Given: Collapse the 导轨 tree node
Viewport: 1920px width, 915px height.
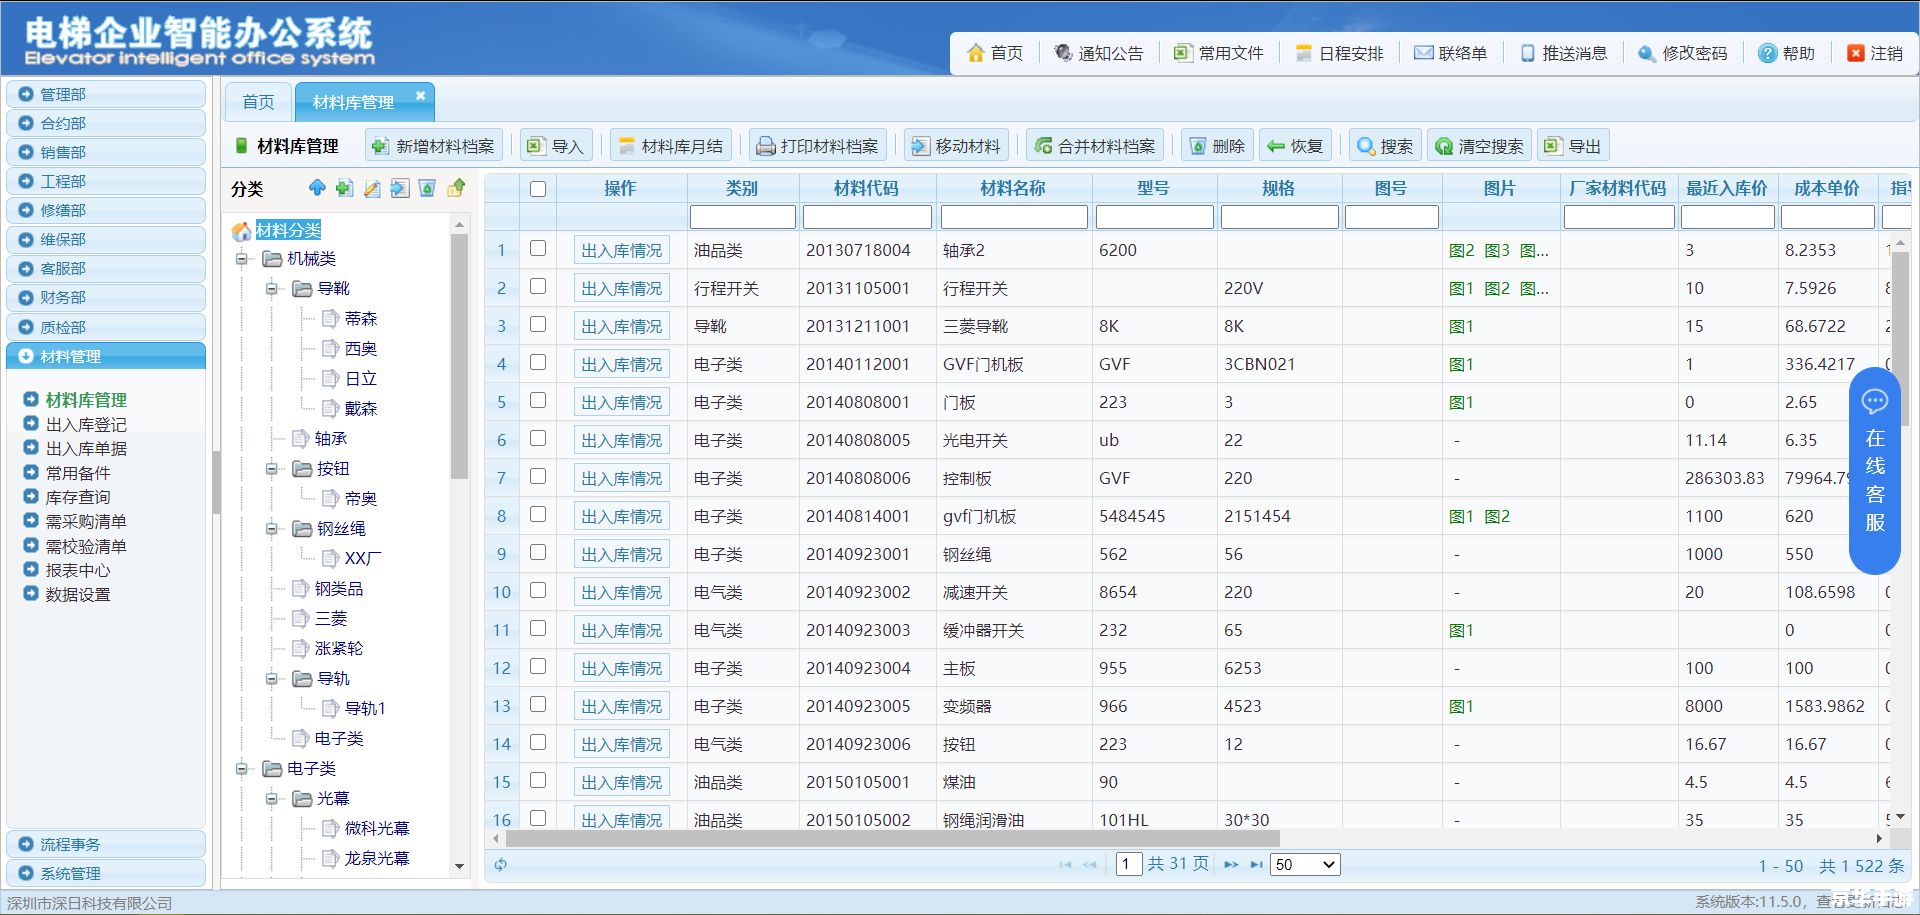Looking at the screenshot, I should pos(271,679).
